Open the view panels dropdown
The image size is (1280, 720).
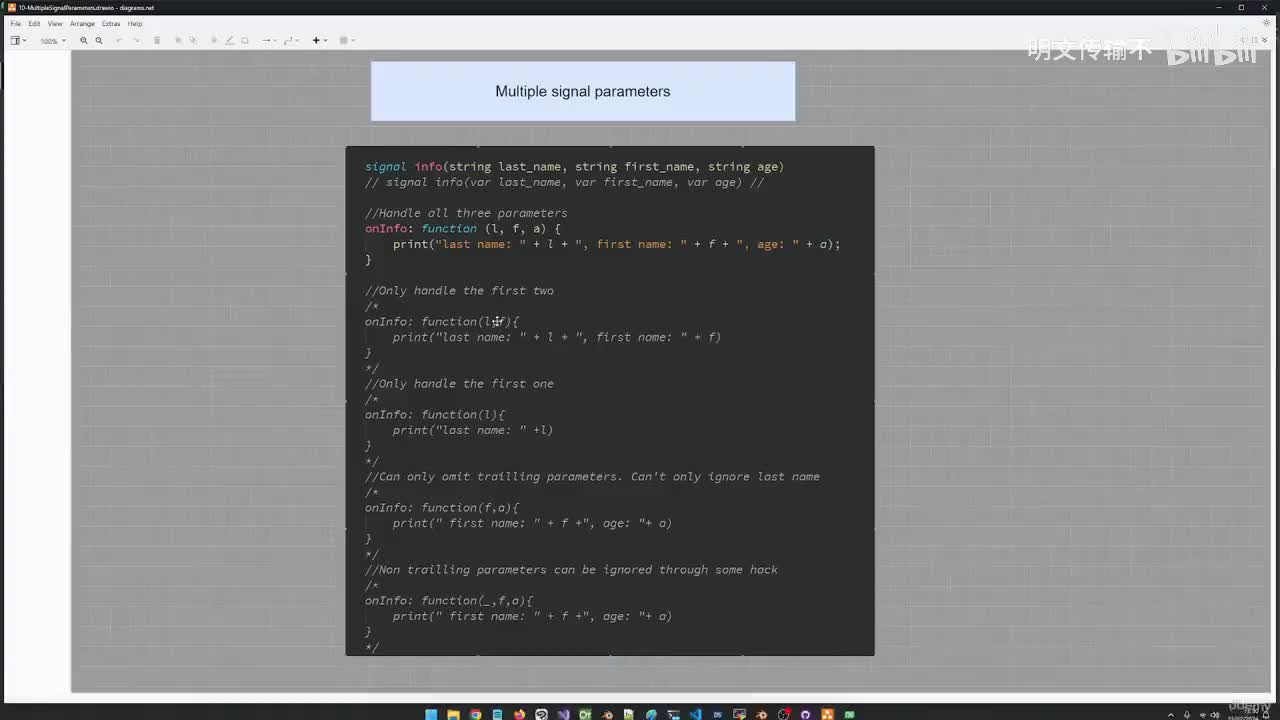pyautogui.click(x=18, y=41)
